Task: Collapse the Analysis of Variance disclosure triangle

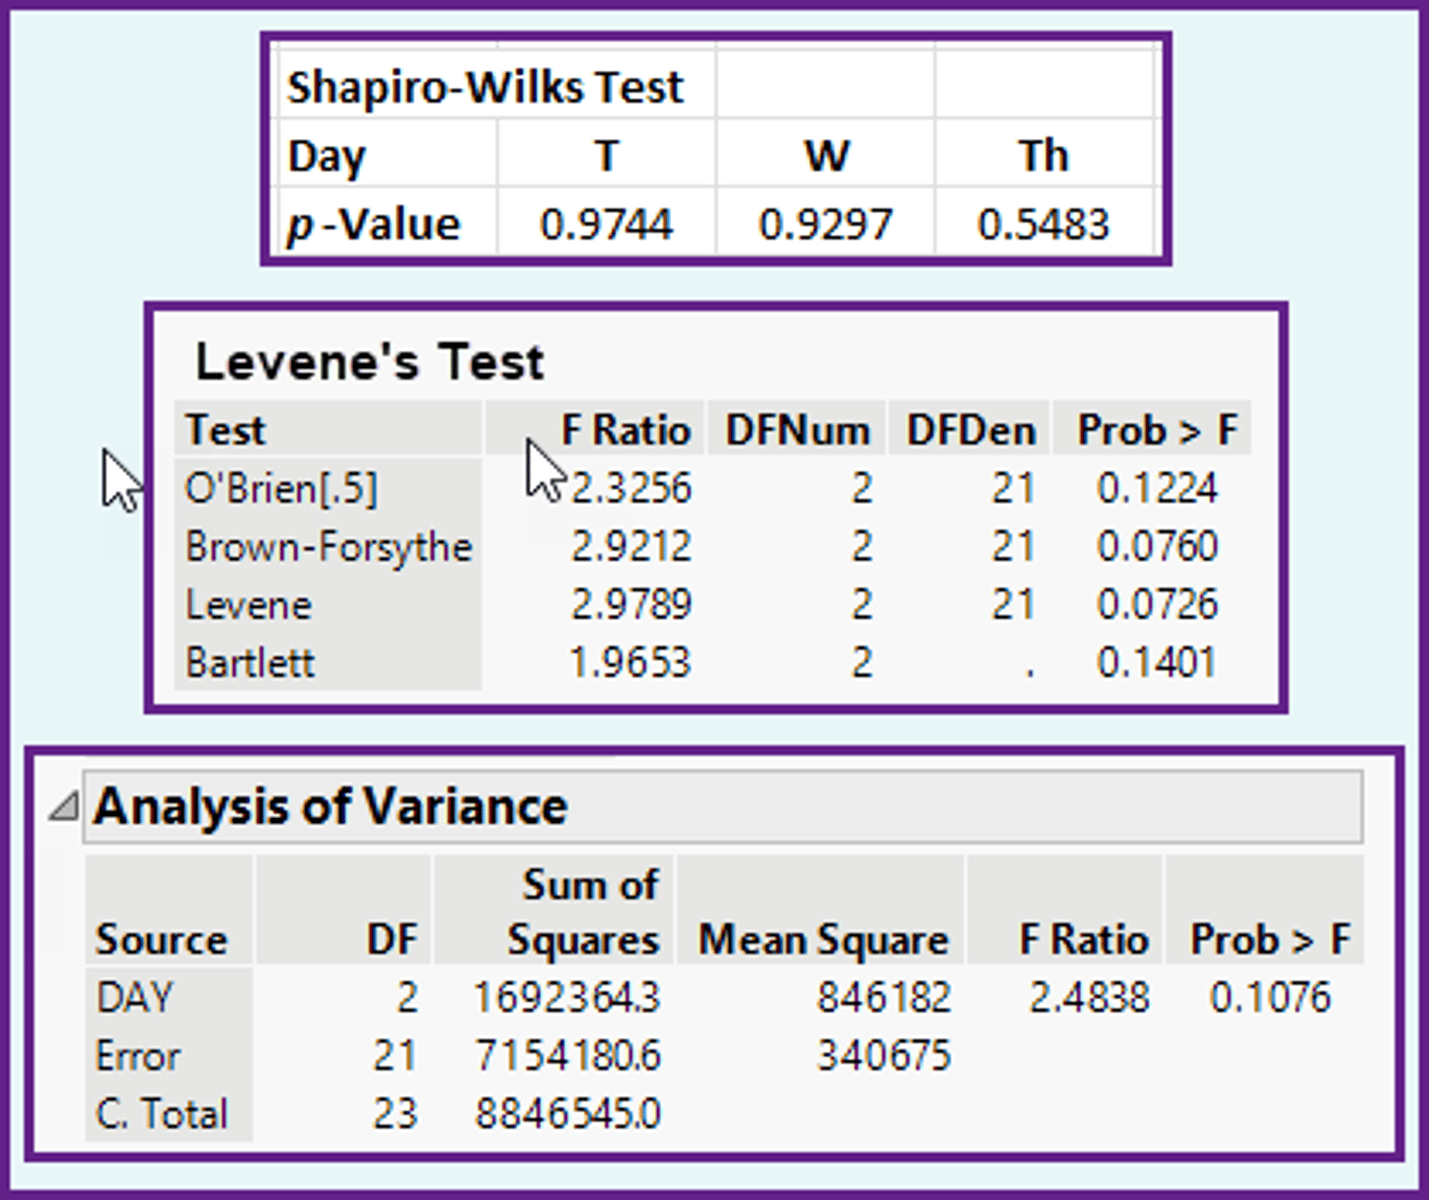Action: tap(64, 806)
